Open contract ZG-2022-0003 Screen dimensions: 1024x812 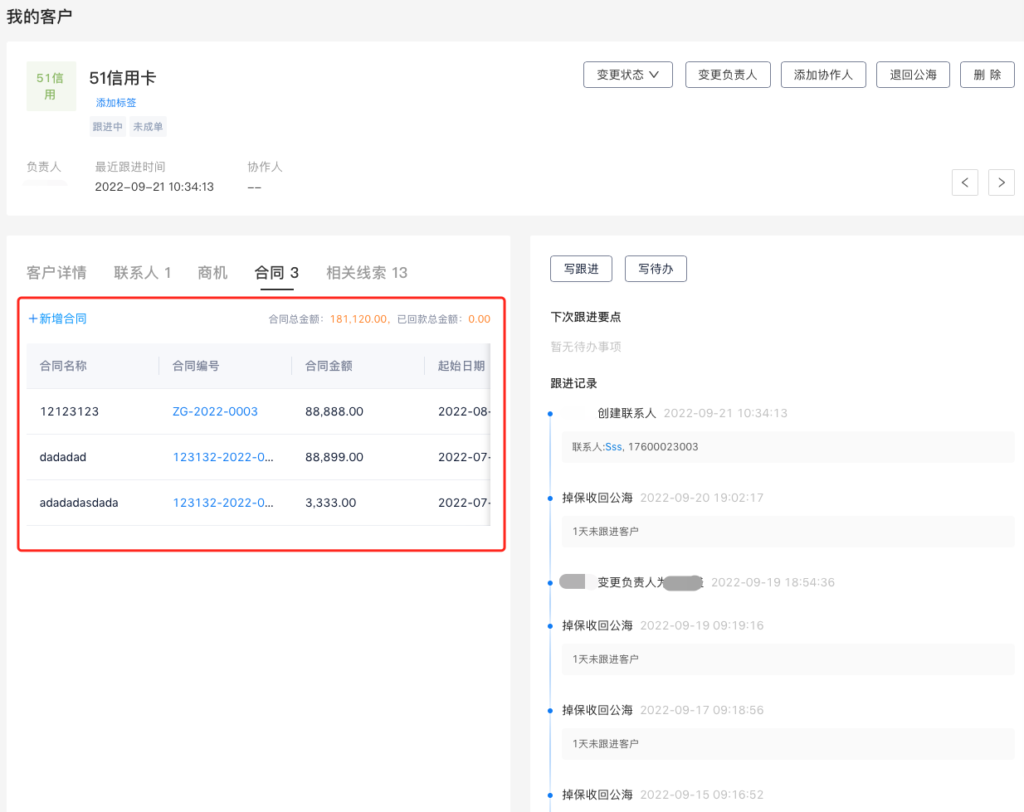(x=215, y=411)
